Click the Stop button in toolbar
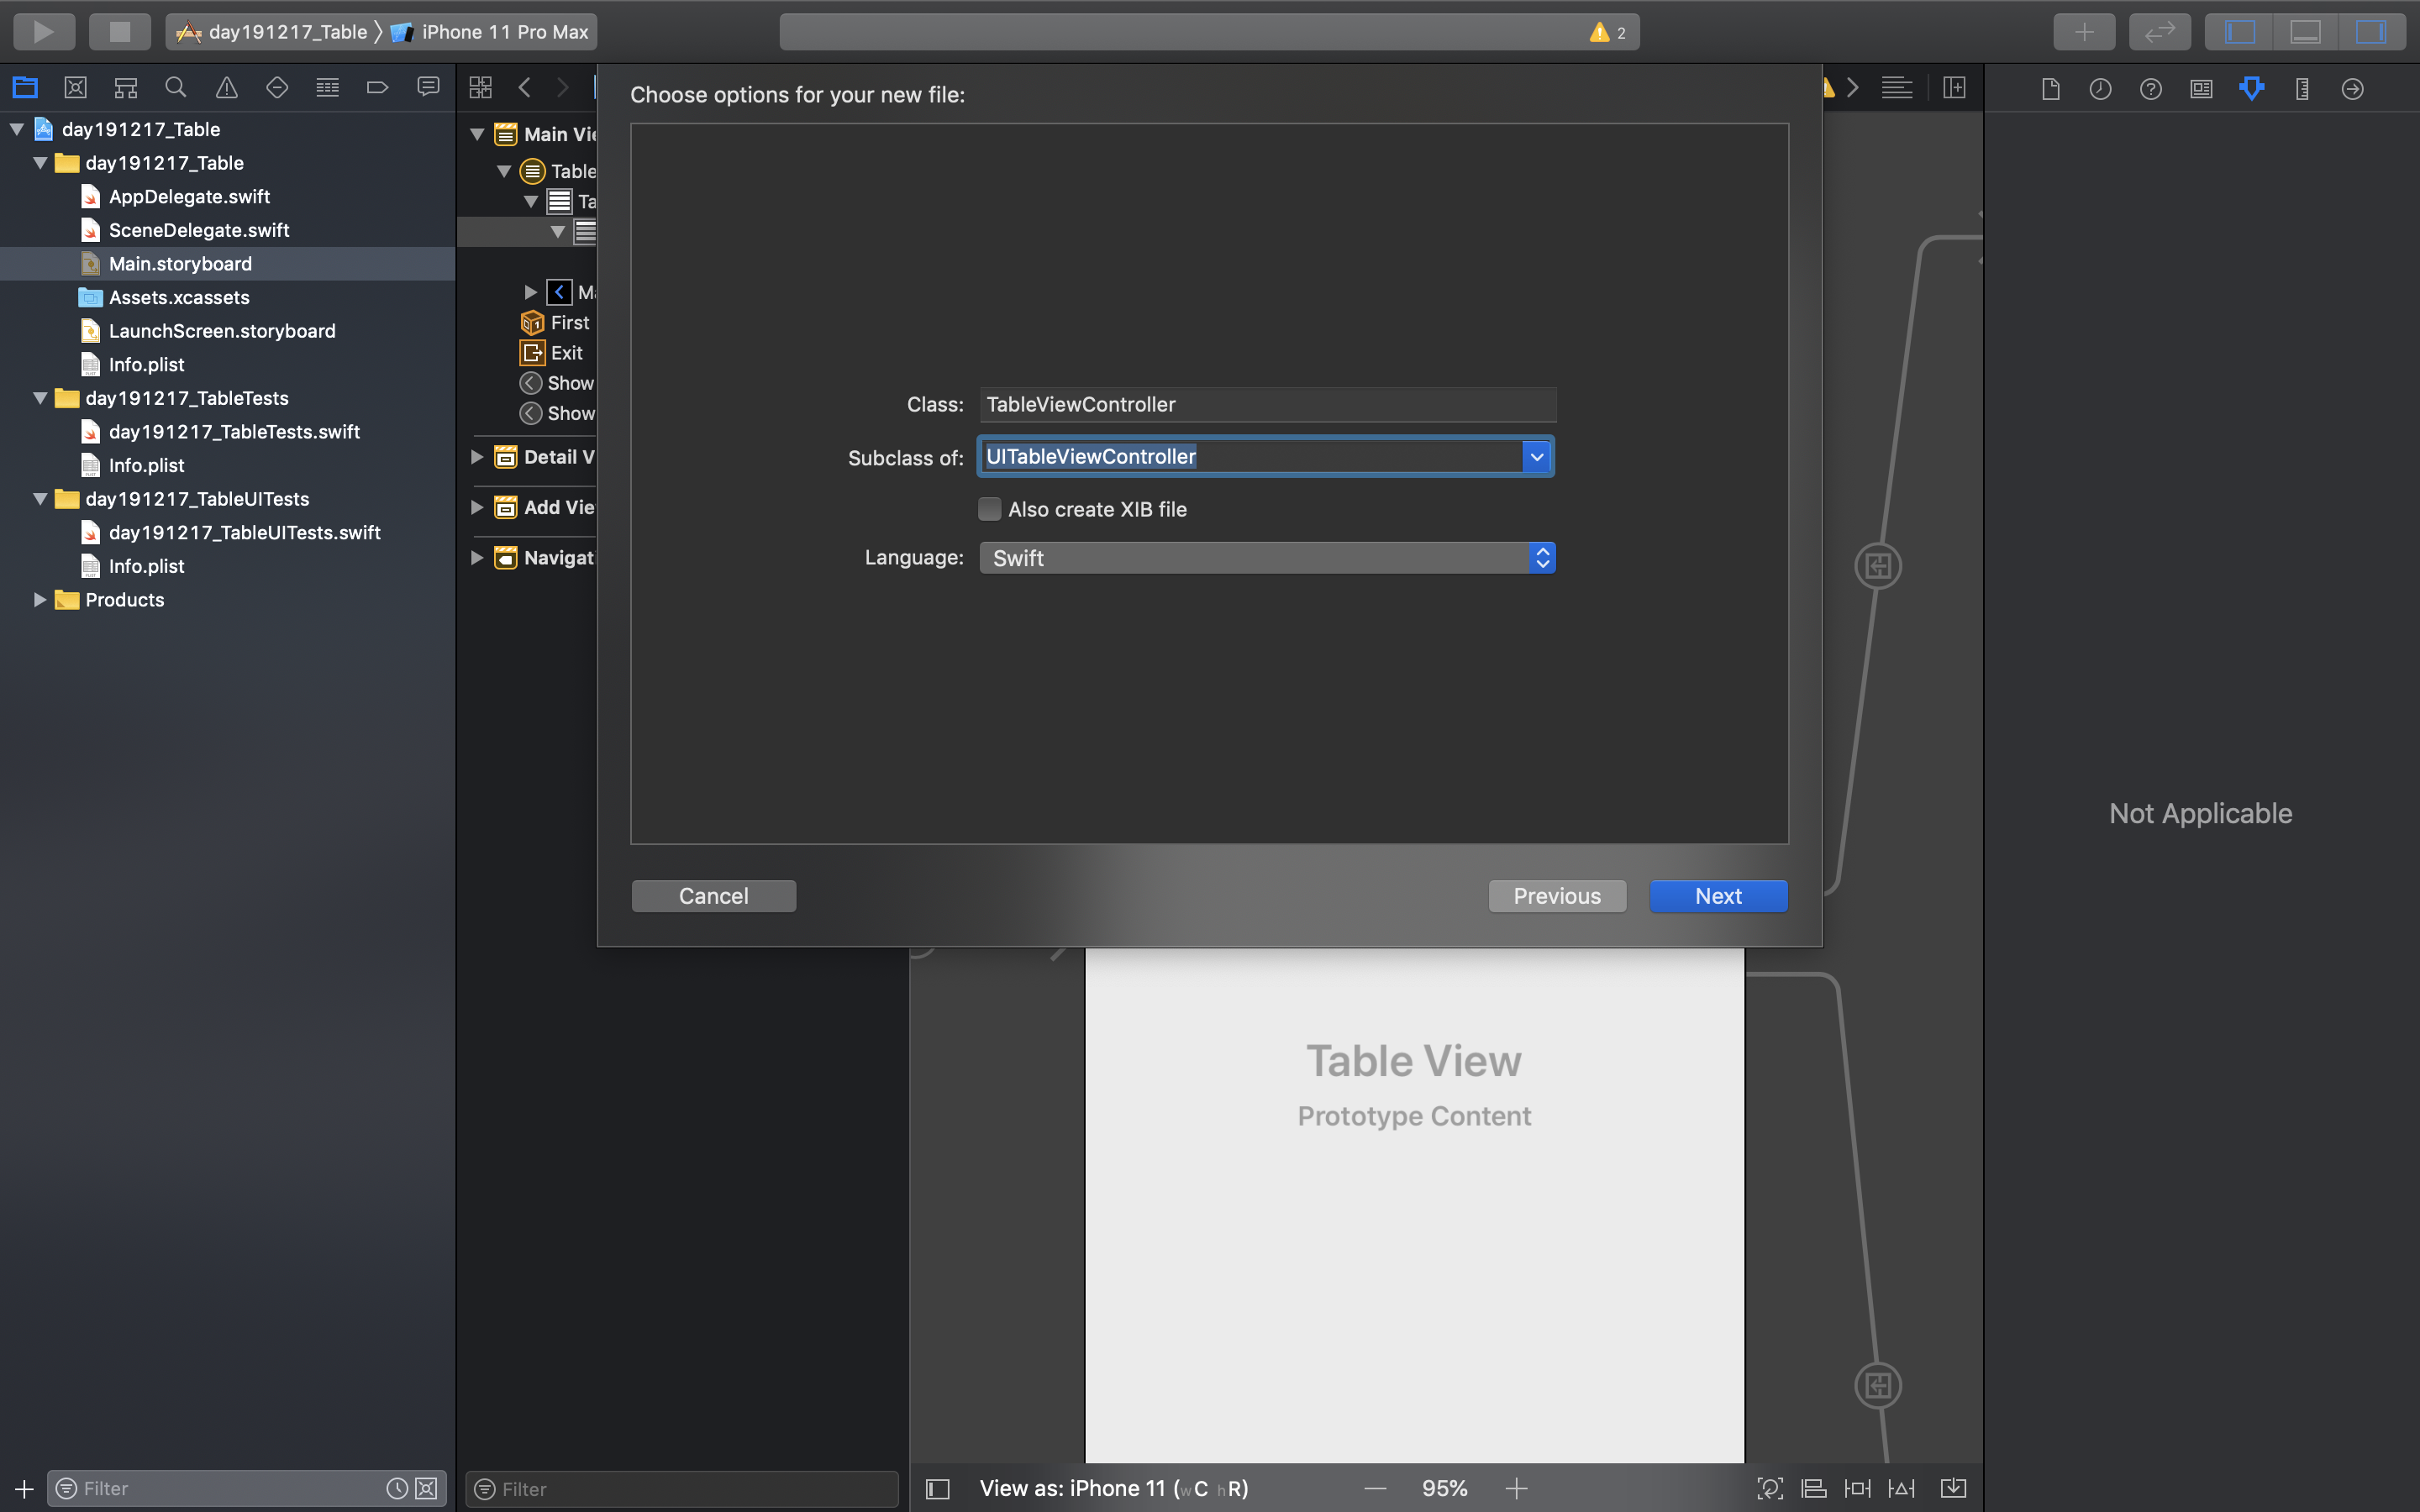This screenshot has width=2420, height=1512. pos(119,32)
